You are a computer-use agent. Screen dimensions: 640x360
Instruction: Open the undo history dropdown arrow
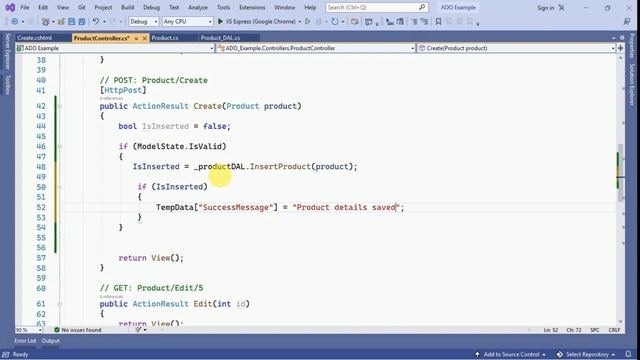pyautogui.click(x=104, y=22)
